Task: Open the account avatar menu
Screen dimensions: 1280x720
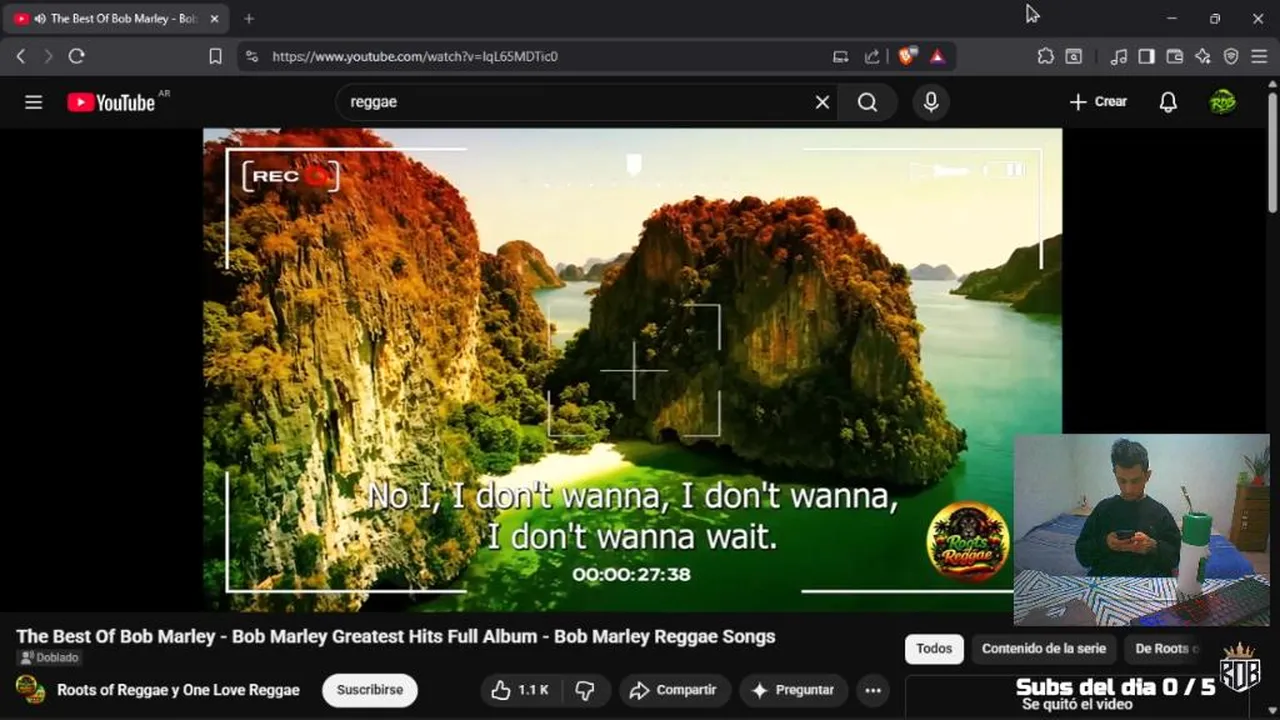Action: pyautogui.click(x=1222, y=102)
